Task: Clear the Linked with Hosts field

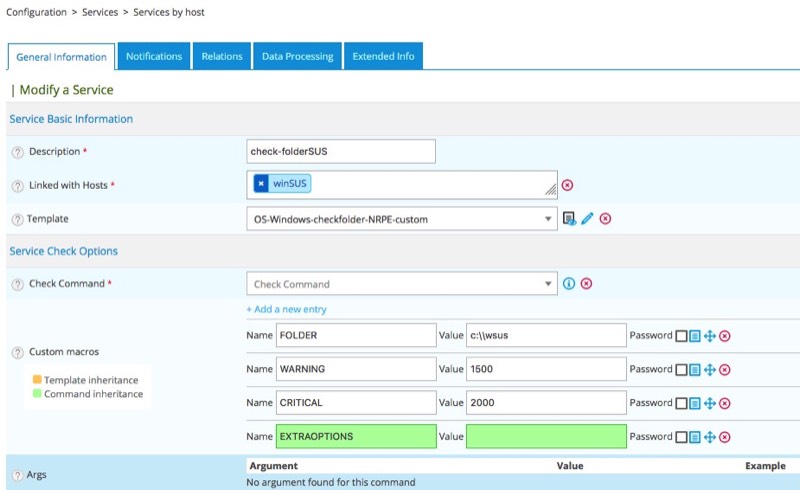Action: pos(567,185)
